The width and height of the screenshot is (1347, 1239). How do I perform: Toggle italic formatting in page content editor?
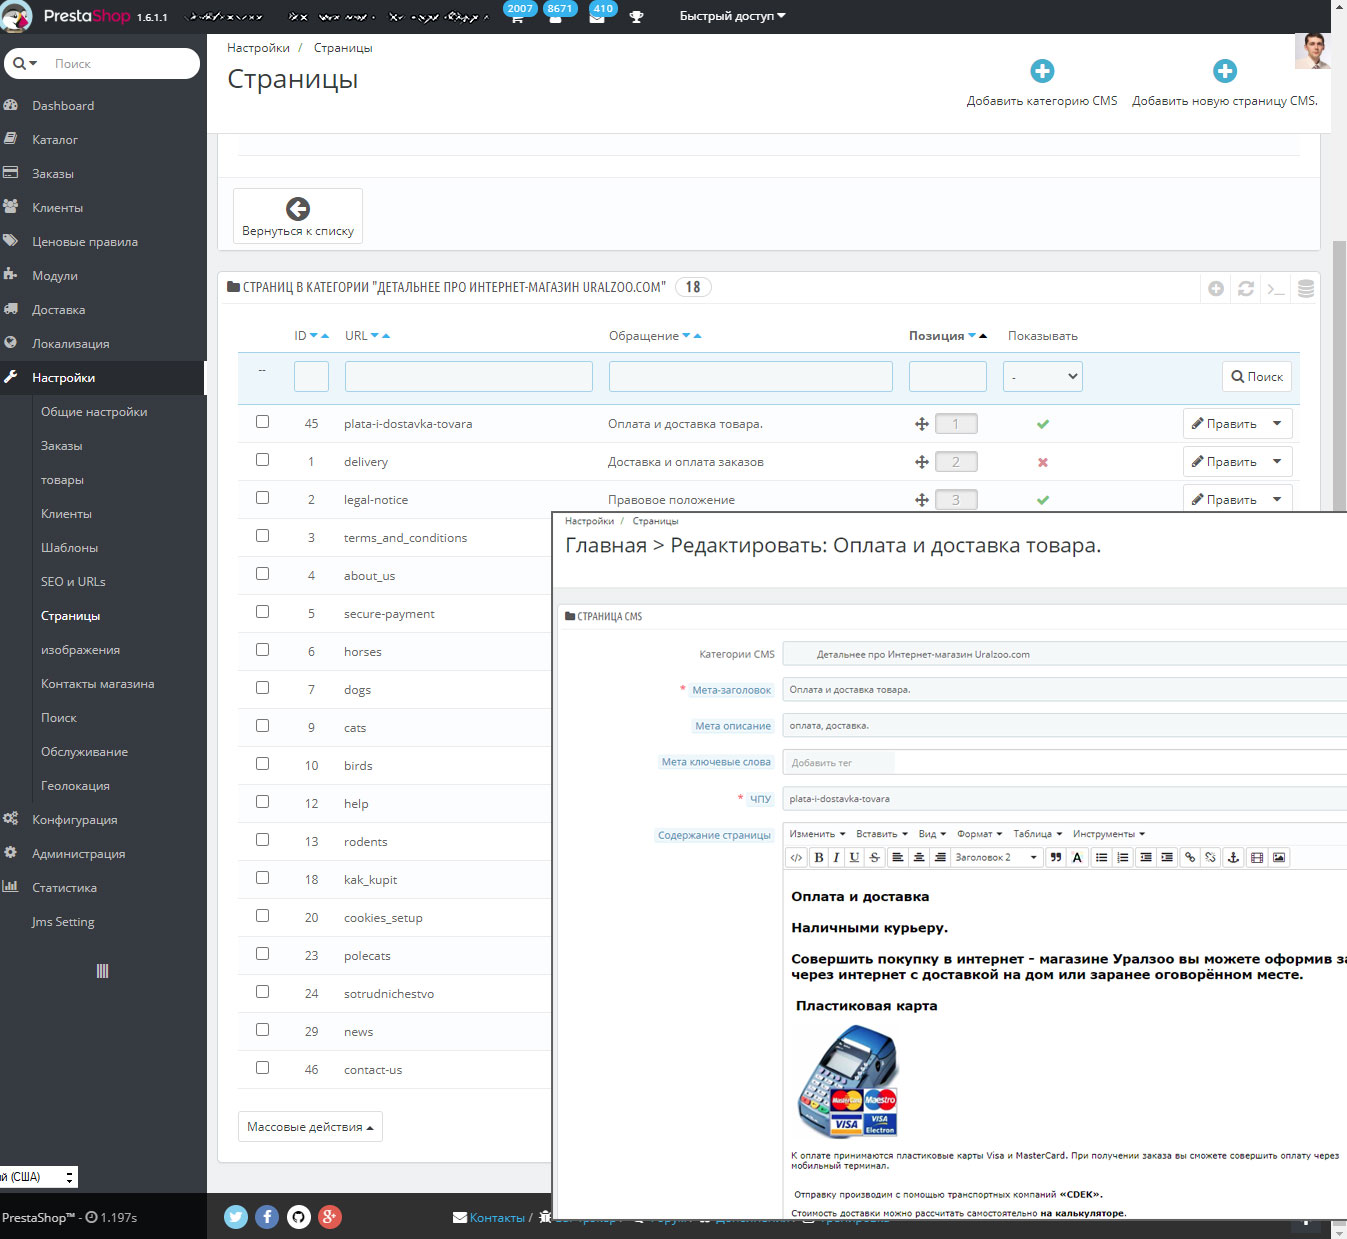[836, 857]
